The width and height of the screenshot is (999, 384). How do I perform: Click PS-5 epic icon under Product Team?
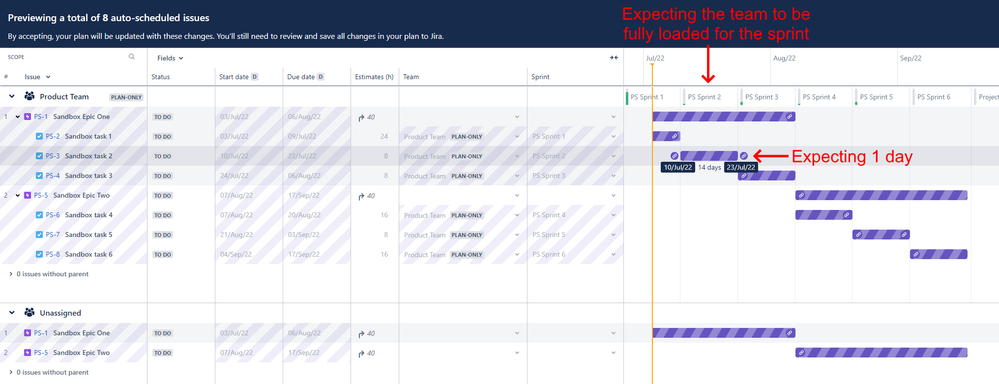pyautogui.click(x=27, y=196)
